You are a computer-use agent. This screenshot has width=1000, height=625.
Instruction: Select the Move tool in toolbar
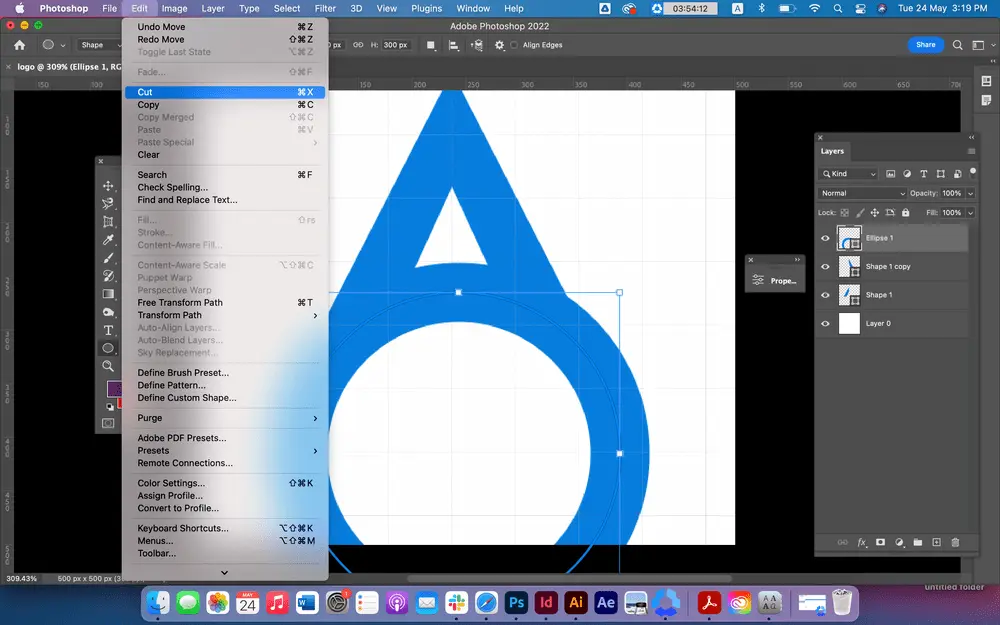(x=109, y=186)
